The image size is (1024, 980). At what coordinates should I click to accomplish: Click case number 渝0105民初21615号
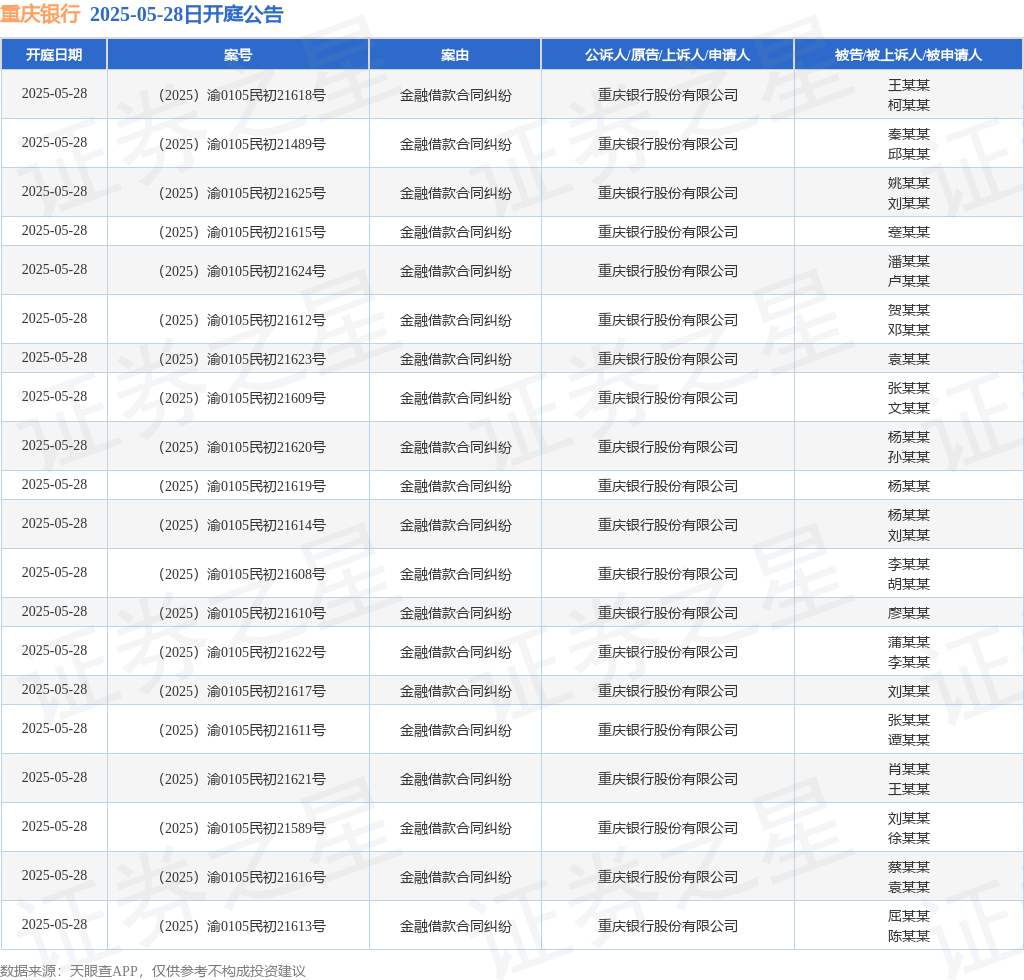pos(242,232)
